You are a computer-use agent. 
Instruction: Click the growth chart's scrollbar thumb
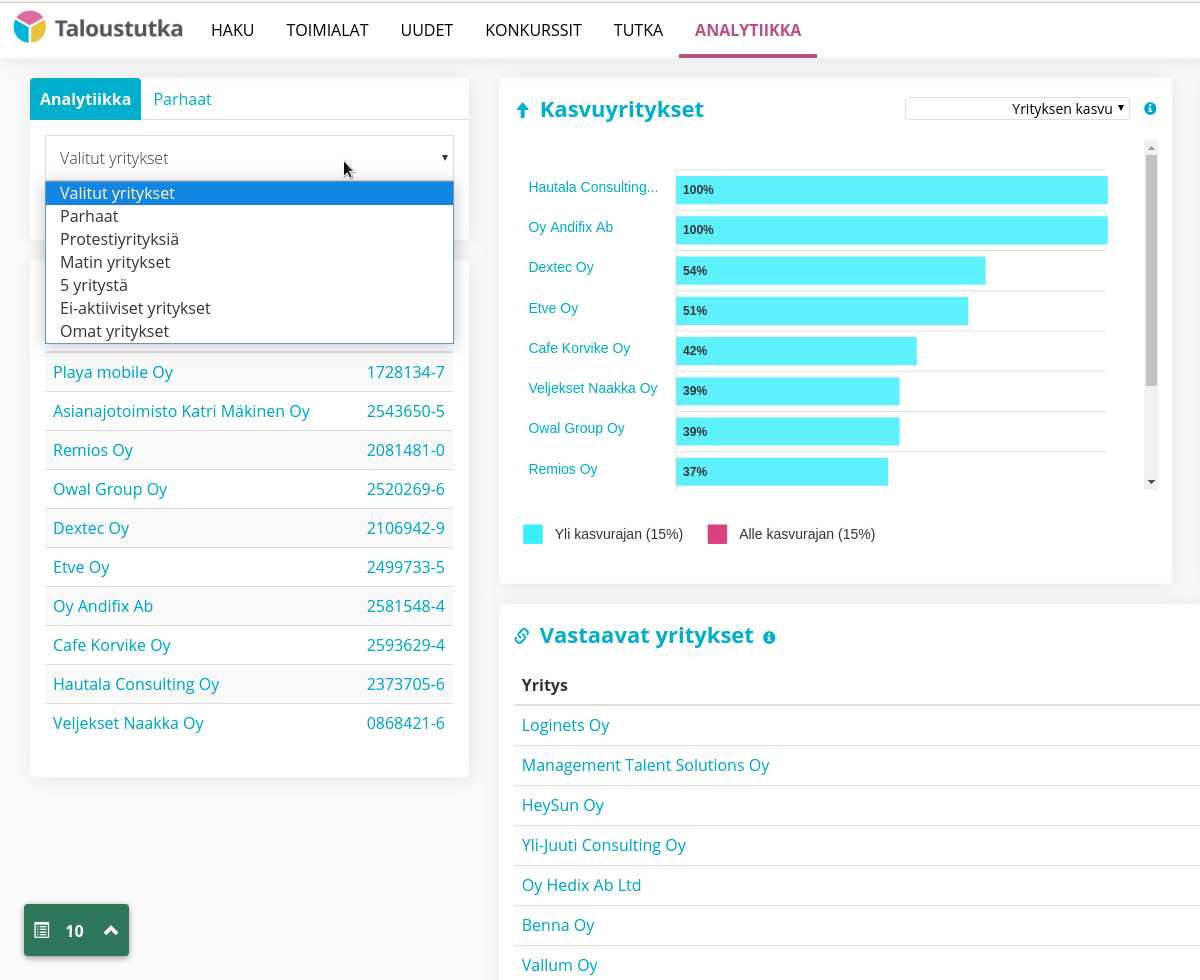(1151, 270)
